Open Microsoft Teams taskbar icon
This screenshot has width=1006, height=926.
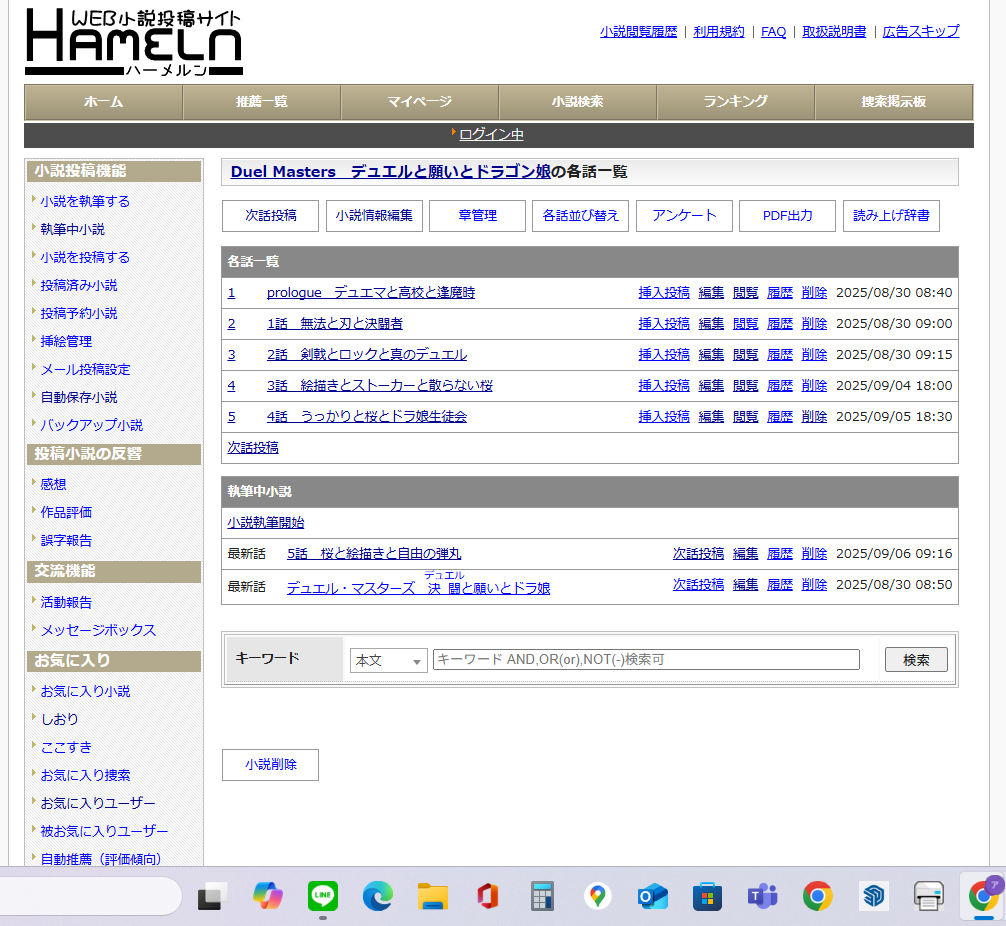(763, 896)
